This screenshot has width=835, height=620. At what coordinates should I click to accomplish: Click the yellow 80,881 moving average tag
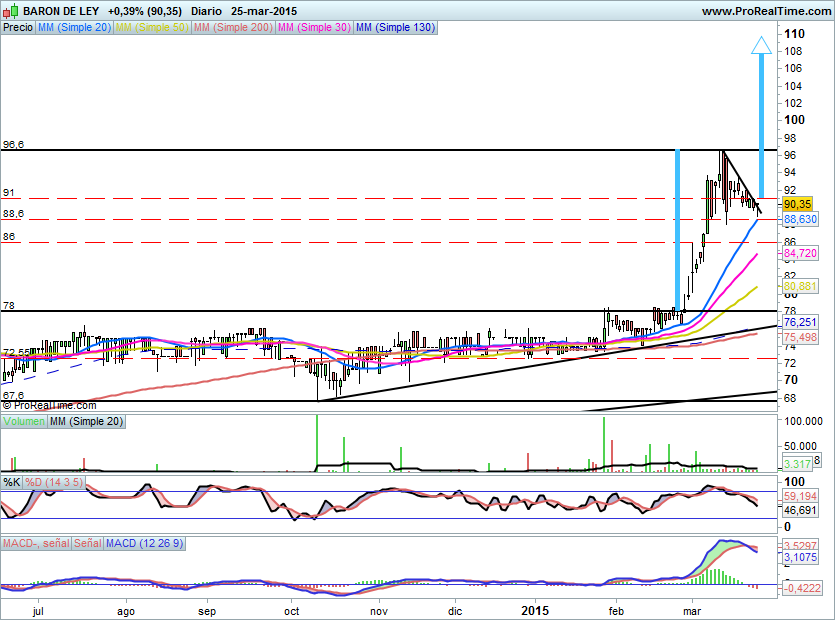tap(800, 285)
